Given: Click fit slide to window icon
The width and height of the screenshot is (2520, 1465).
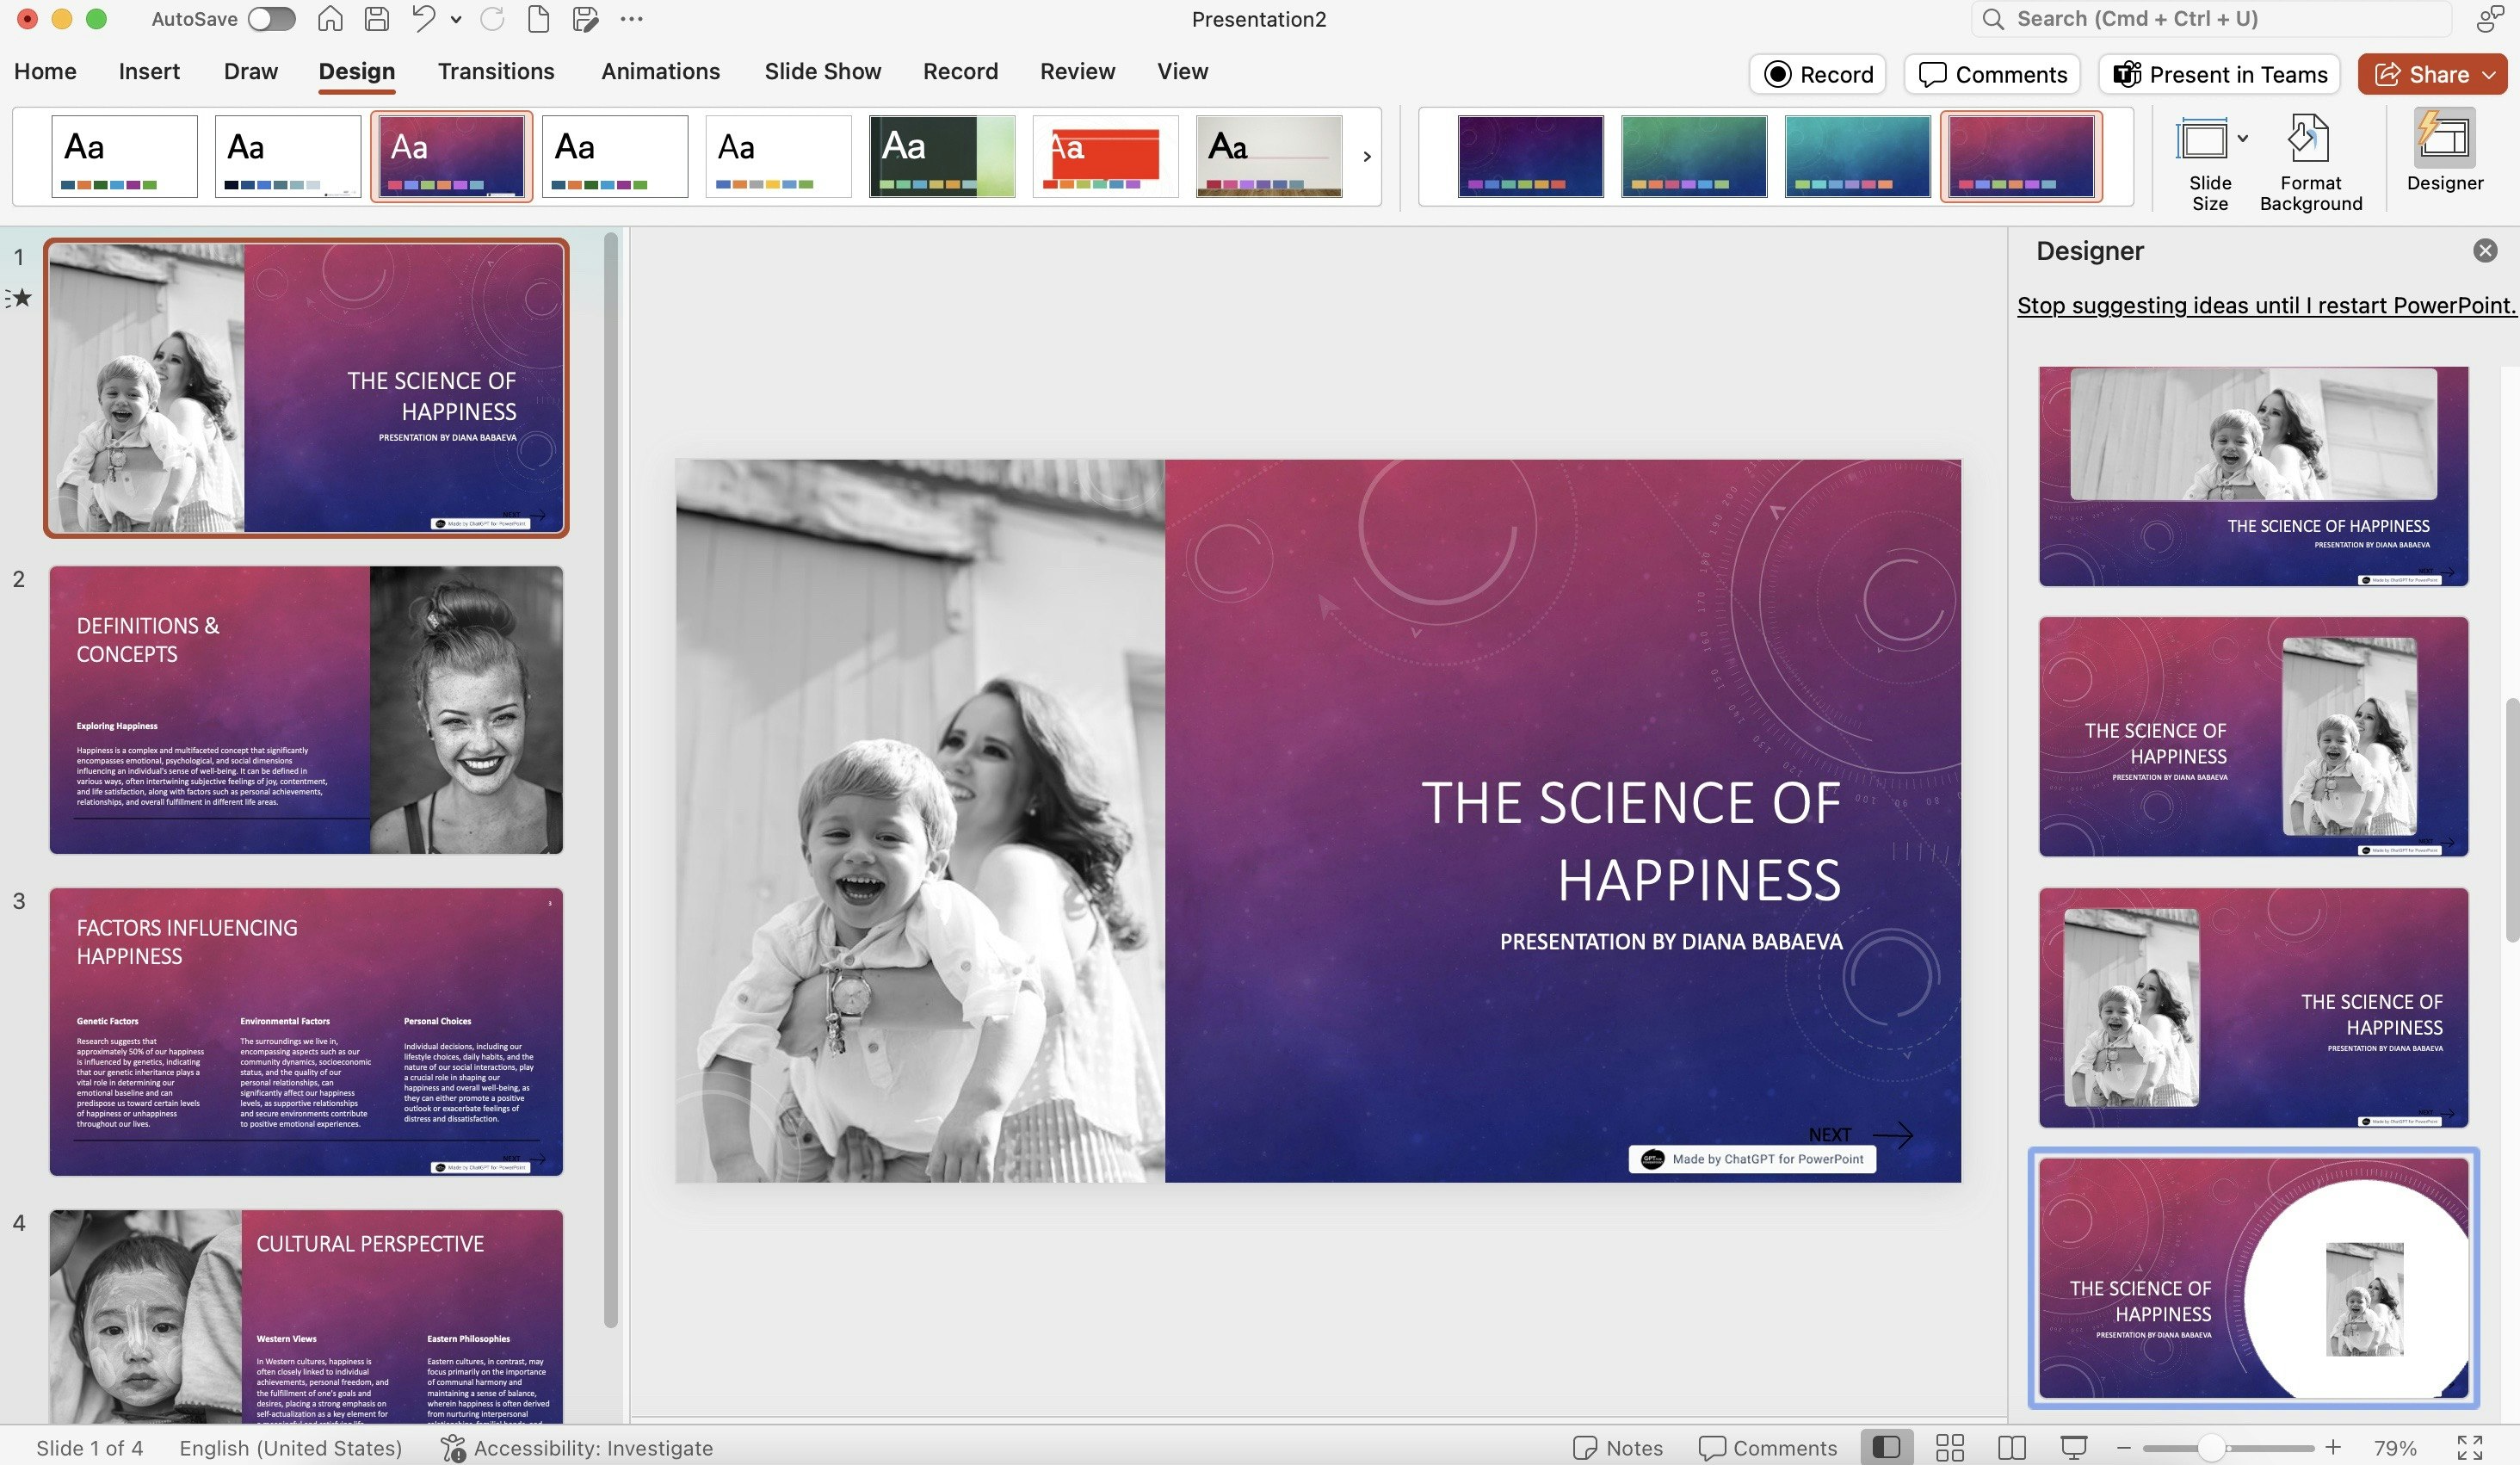Looking at the screenshot, I should [2469, 1447].
